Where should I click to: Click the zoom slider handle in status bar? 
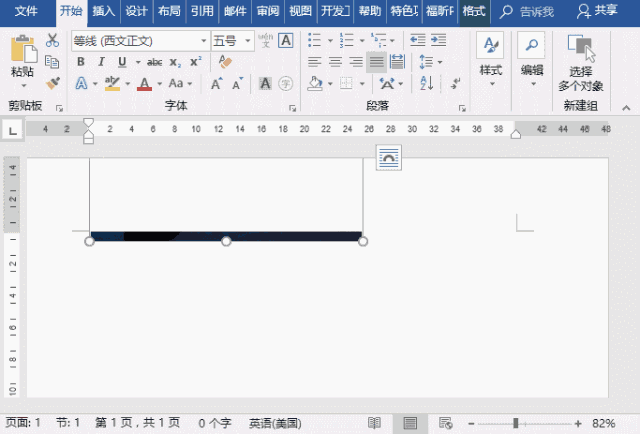[515, 423]
